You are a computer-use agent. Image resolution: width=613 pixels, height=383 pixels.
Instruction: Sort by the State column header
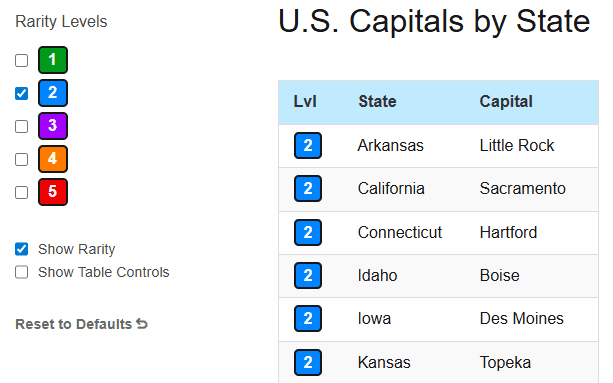coord(377,102)
